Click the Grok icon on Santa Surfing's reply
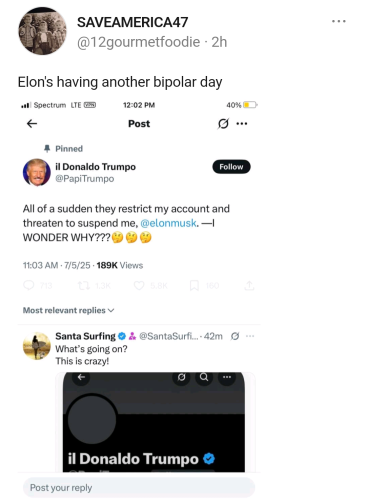The height and width of the screenshot is (500, 366). 235,336
